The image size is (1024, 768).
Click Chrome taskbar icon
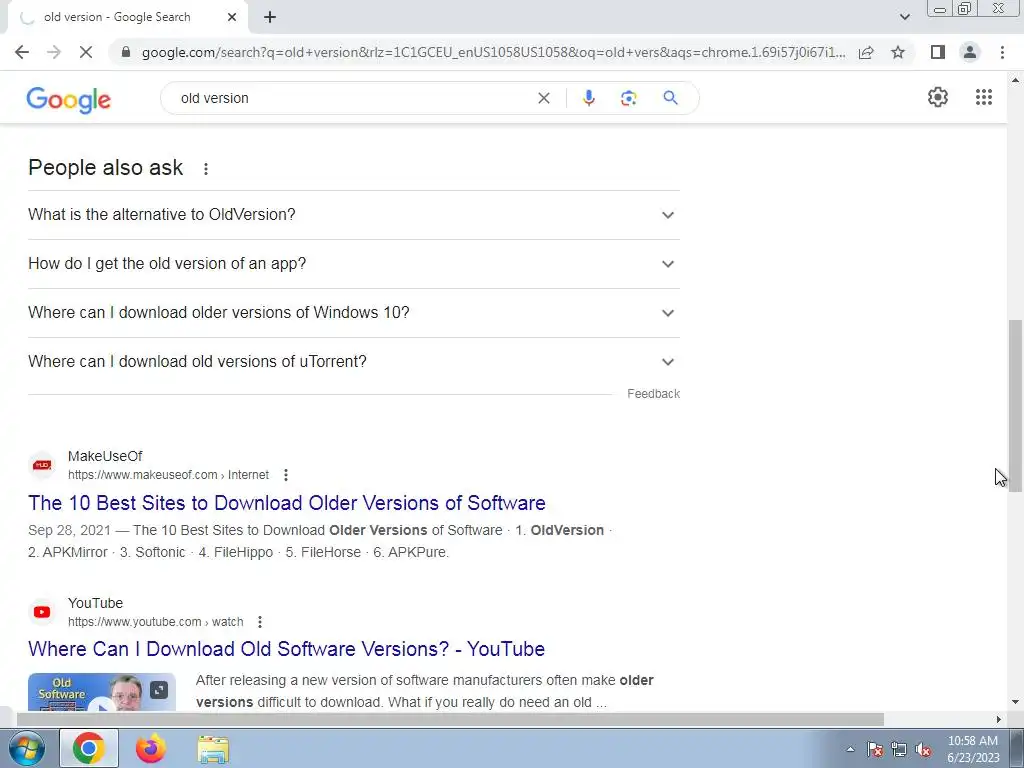click(89, 748)
